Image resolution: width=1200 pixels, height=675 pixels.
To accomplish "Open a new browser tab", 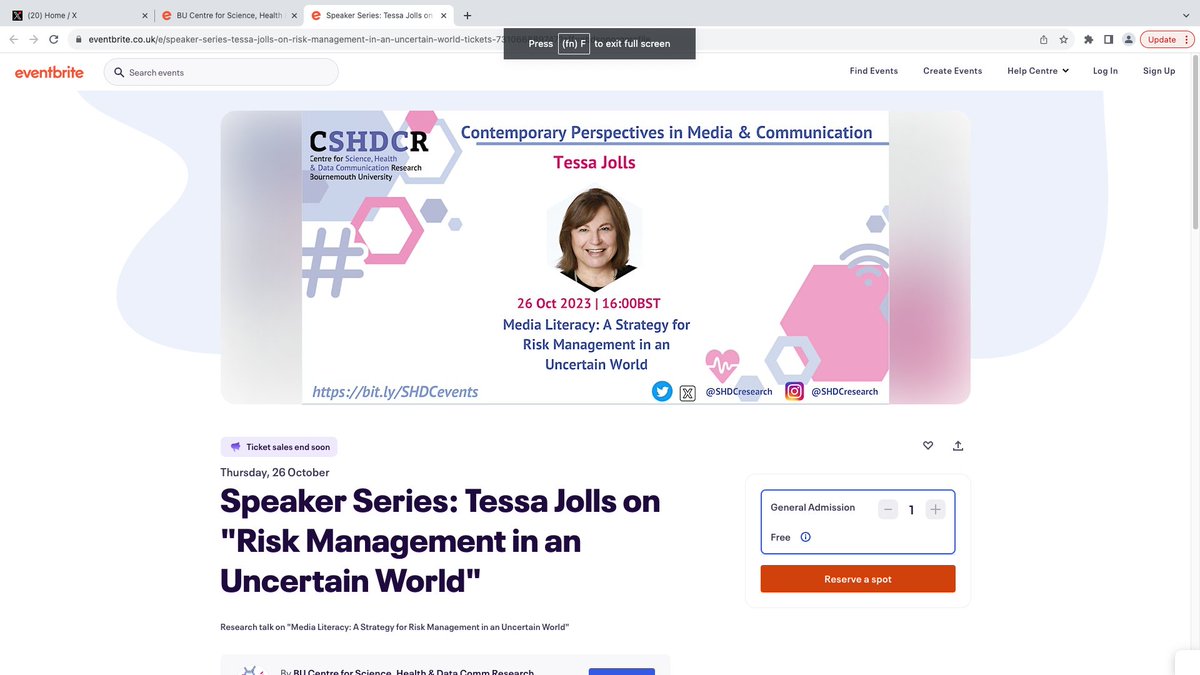I will 468,15.
